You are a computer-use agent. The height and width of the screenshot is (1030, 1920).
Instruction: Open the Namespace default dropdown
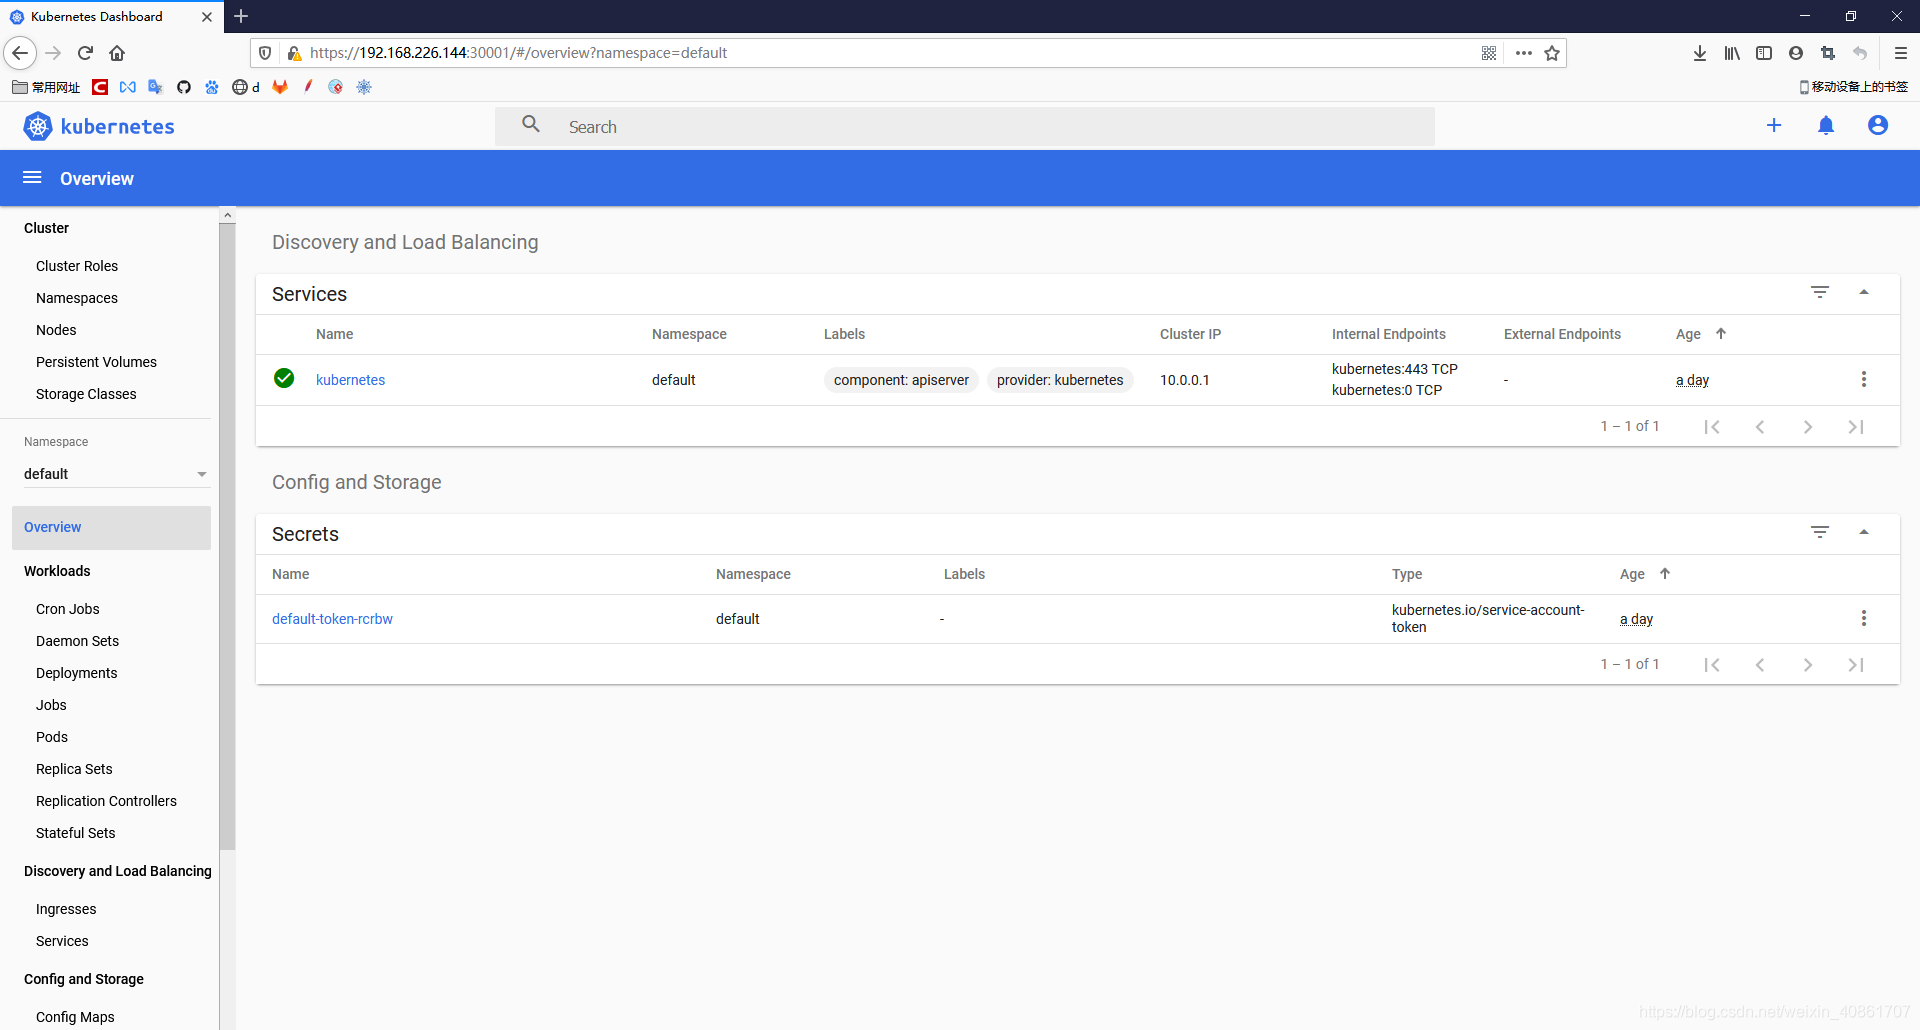[116, 474]
